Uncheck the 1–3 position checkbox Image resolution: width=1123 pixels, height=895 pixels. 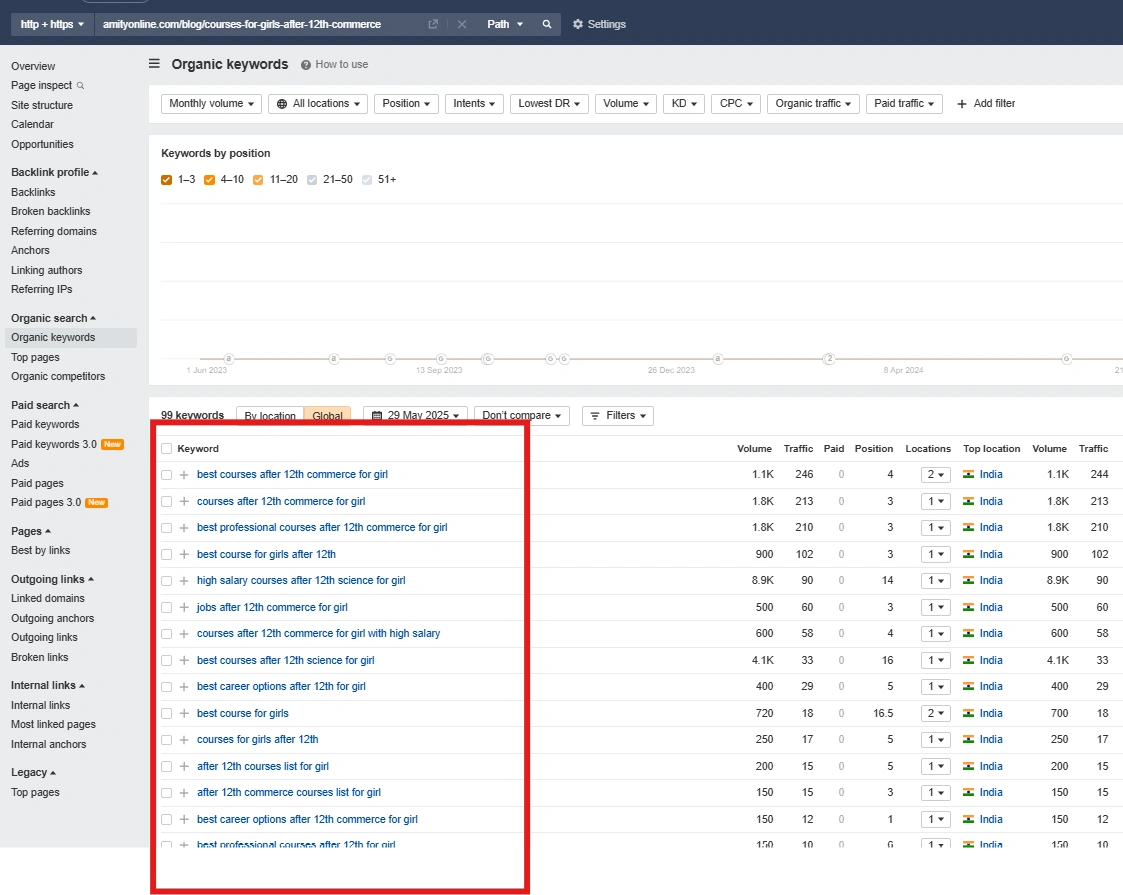[x=167, y=180]
